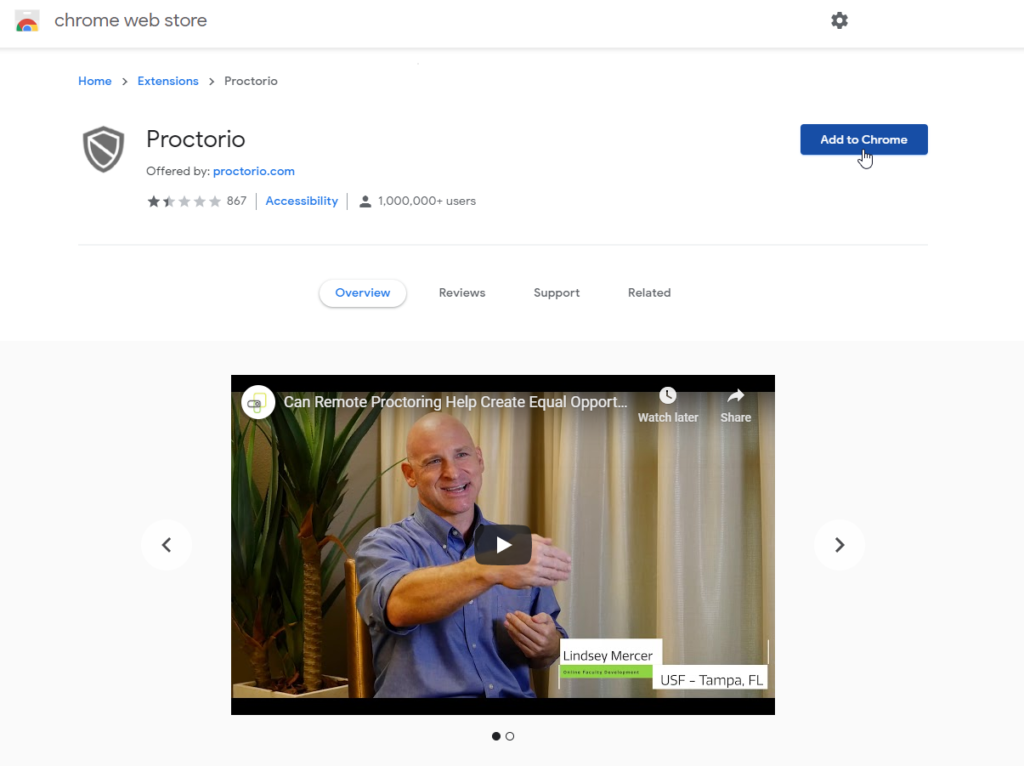
Task: Go back to the previous carousel slide
Action: 166,544
